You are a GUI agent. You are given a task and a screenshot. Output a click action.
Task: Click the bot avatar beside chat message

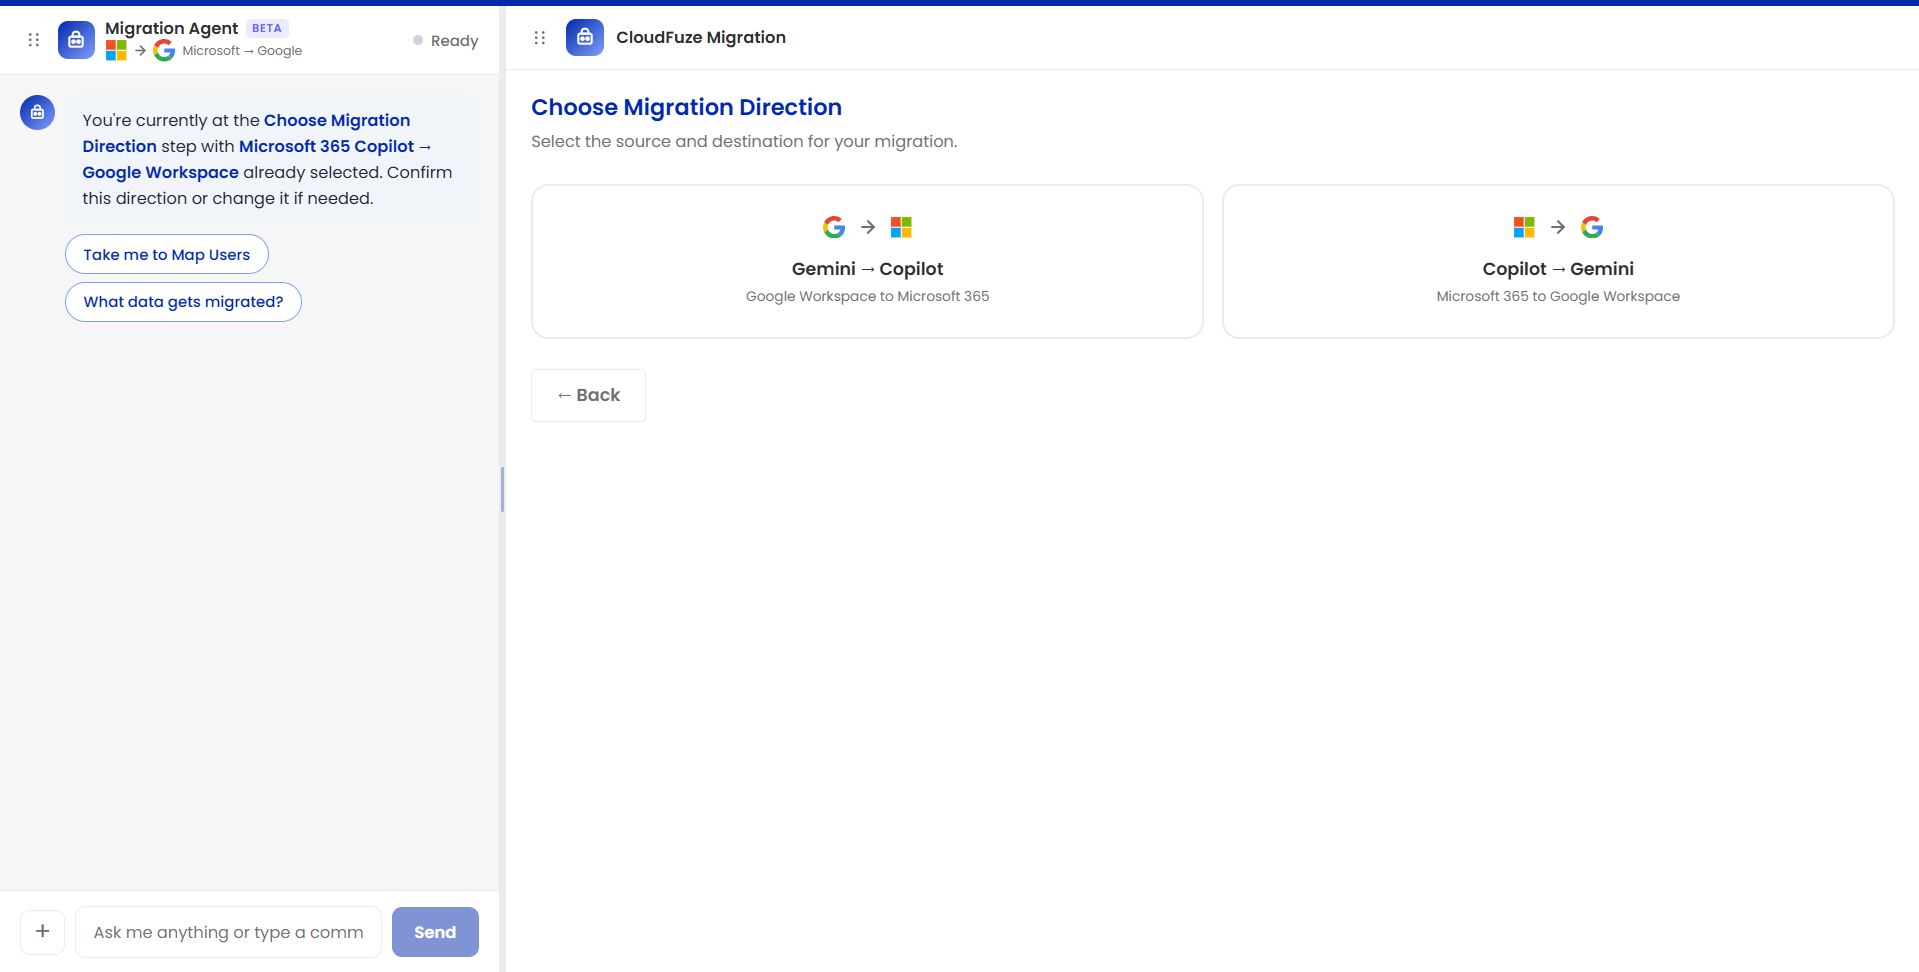(38, 112)
